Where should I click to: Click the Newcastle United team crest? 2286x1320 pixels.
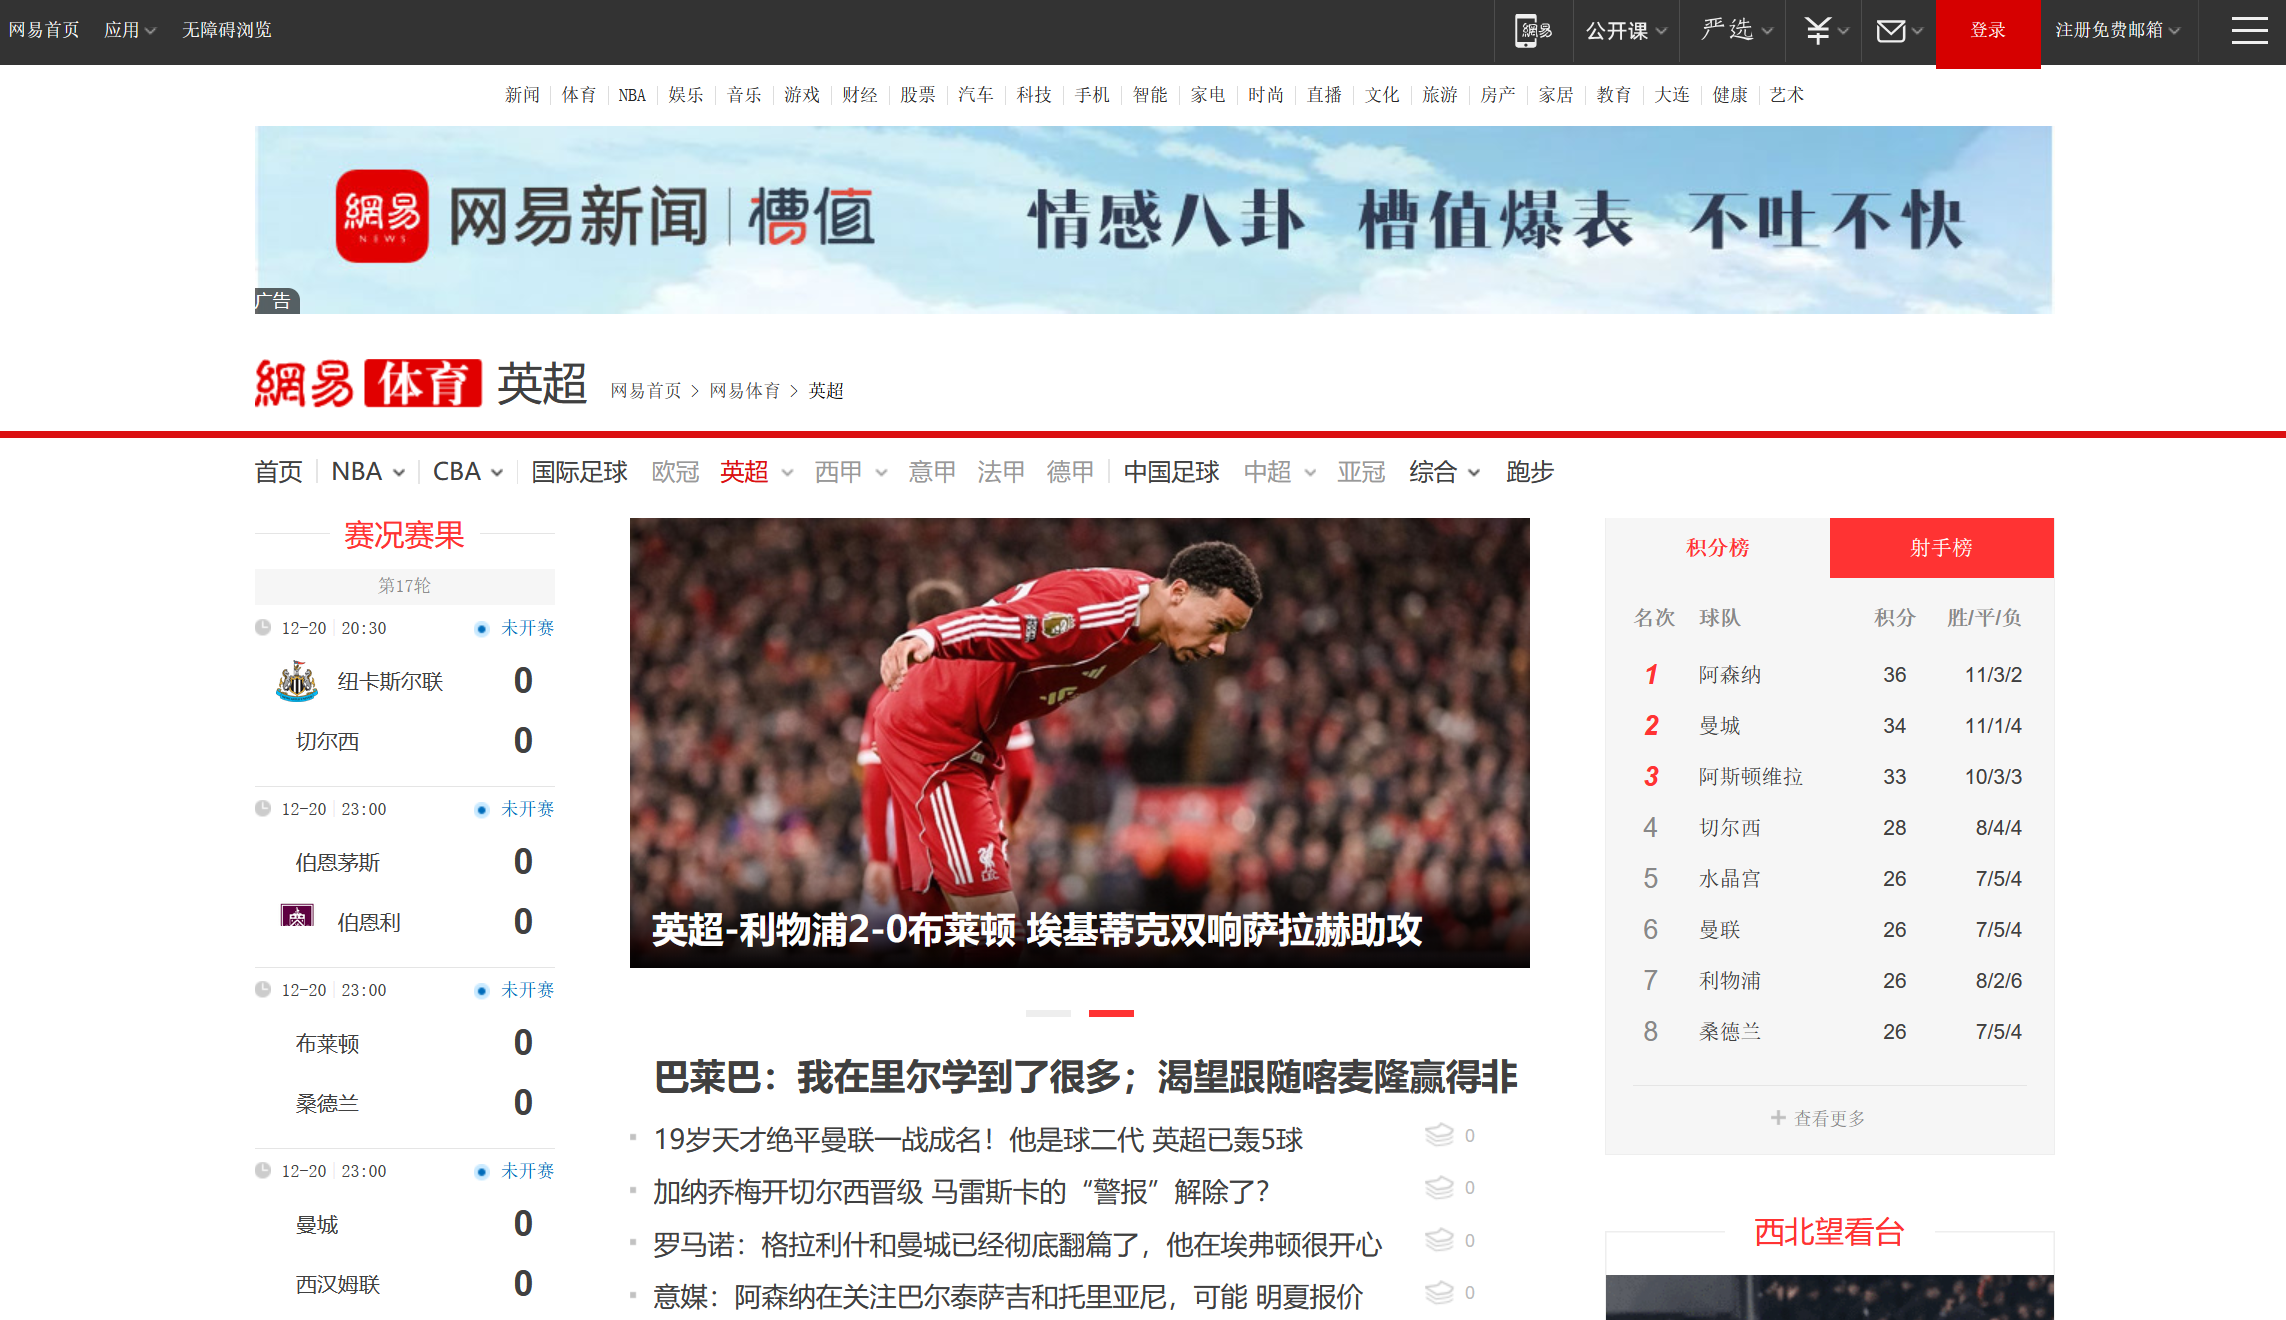[297, 682]
